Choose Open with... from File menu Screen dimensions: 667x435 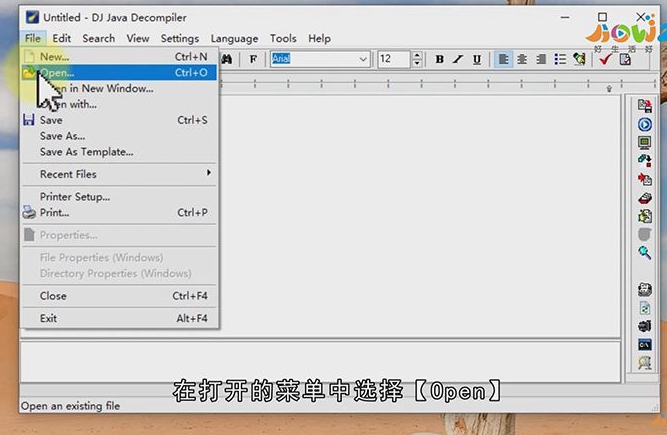[119, 104]
